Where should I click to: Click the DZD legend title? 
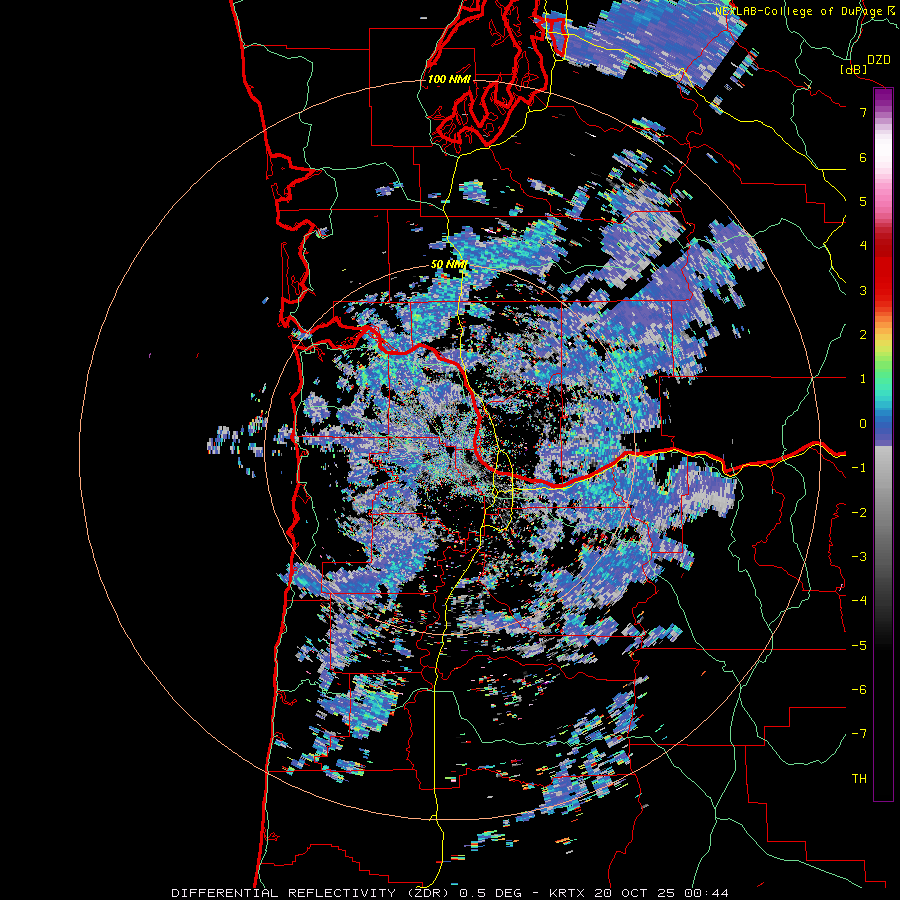[x=879, y=60]
